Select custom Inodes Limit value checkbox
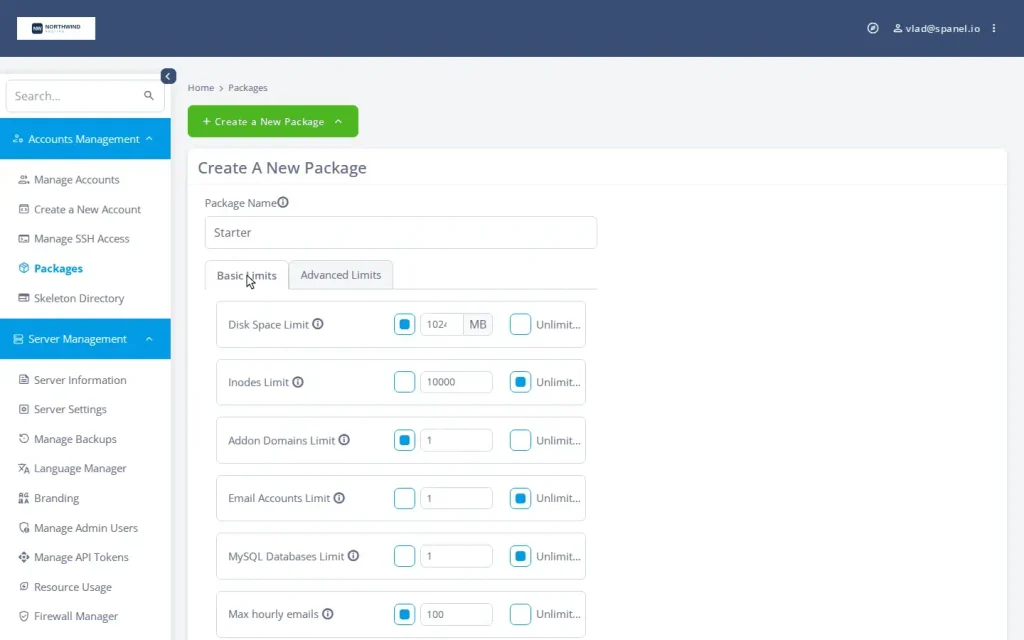Screen dimensions: 1024x640 coord(404,382)
